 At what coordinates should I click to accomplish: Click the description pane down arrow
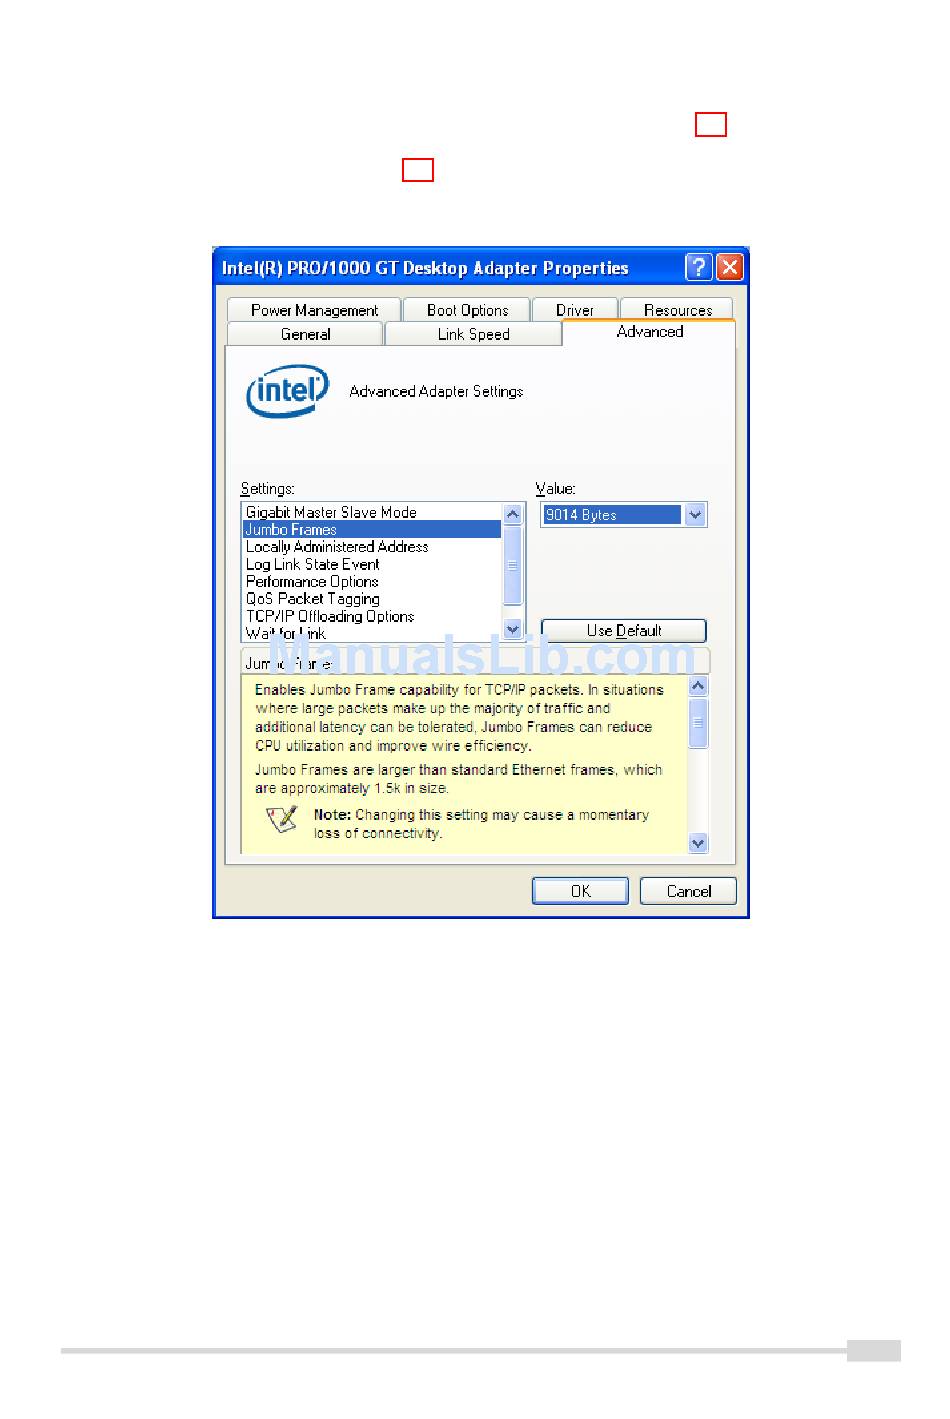[x=698, y=843]
